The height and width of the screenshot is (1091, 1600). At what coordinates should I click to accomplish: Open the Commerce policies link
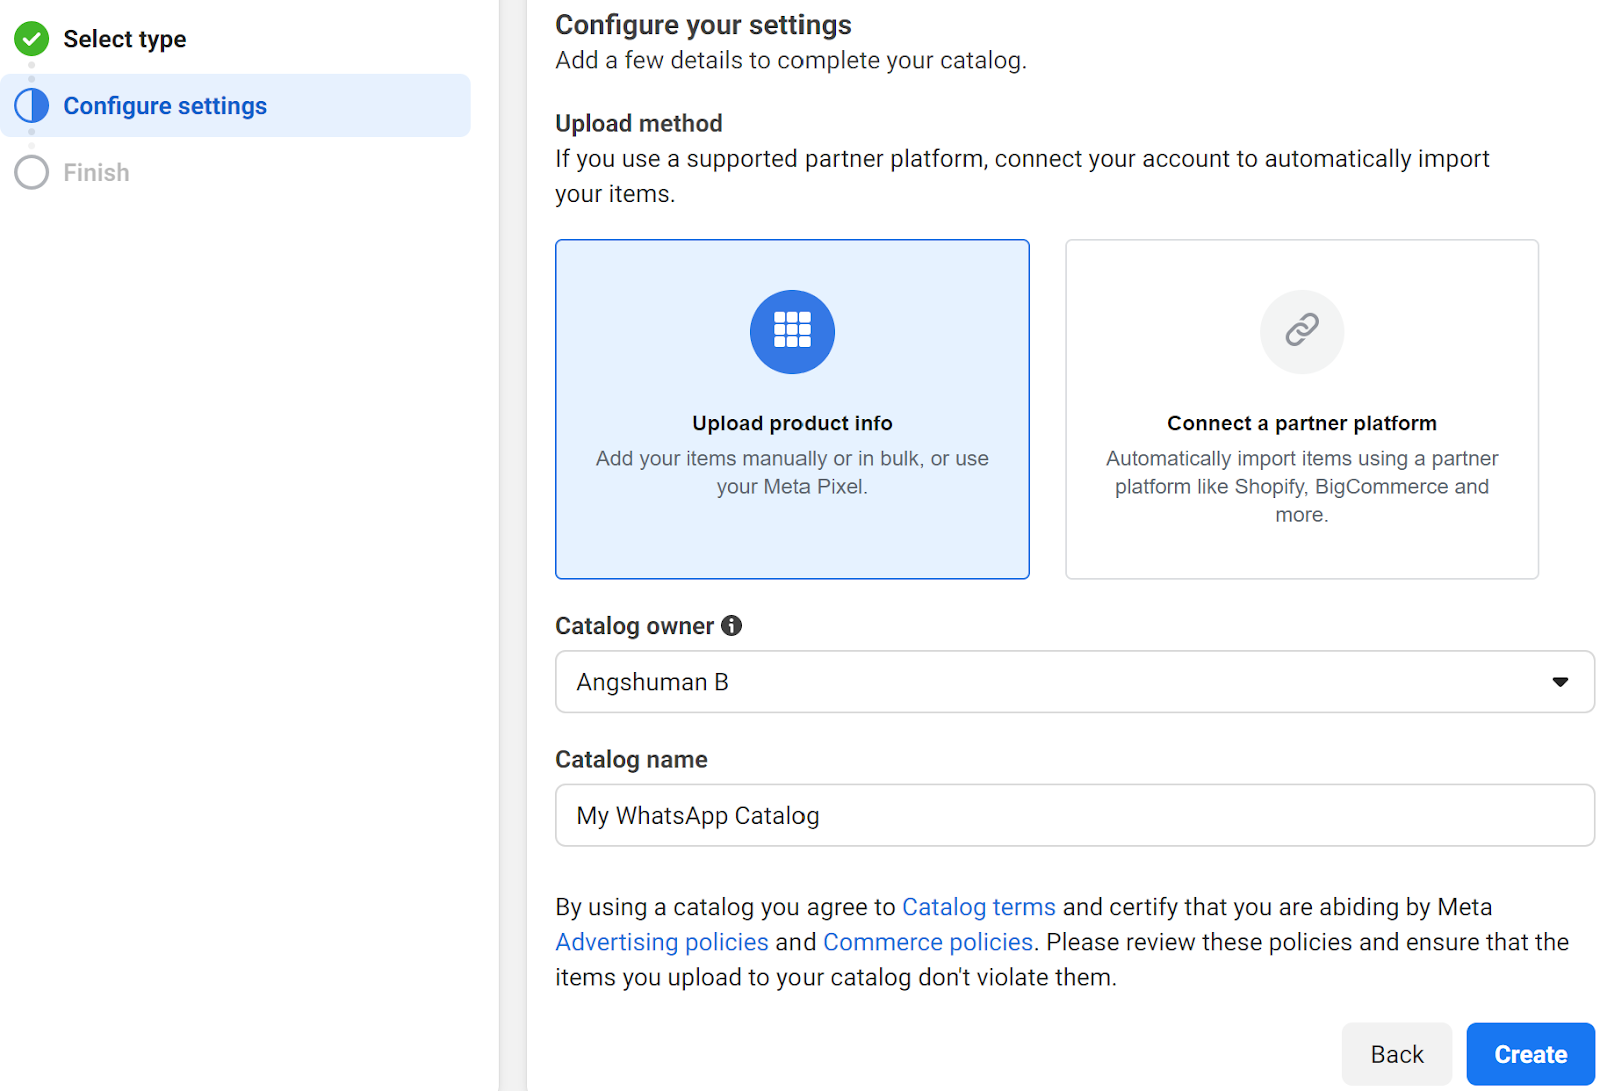click(x=927, y=942)
